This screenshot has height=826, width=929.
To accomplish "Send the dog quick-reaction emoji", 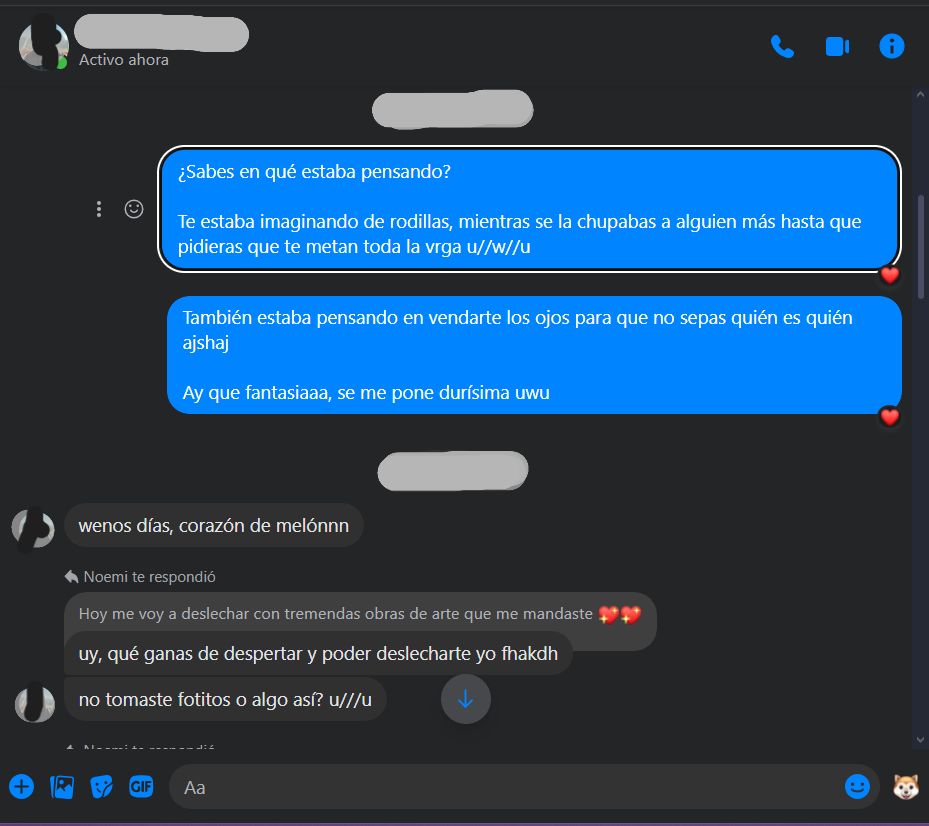I will point(906,787).
